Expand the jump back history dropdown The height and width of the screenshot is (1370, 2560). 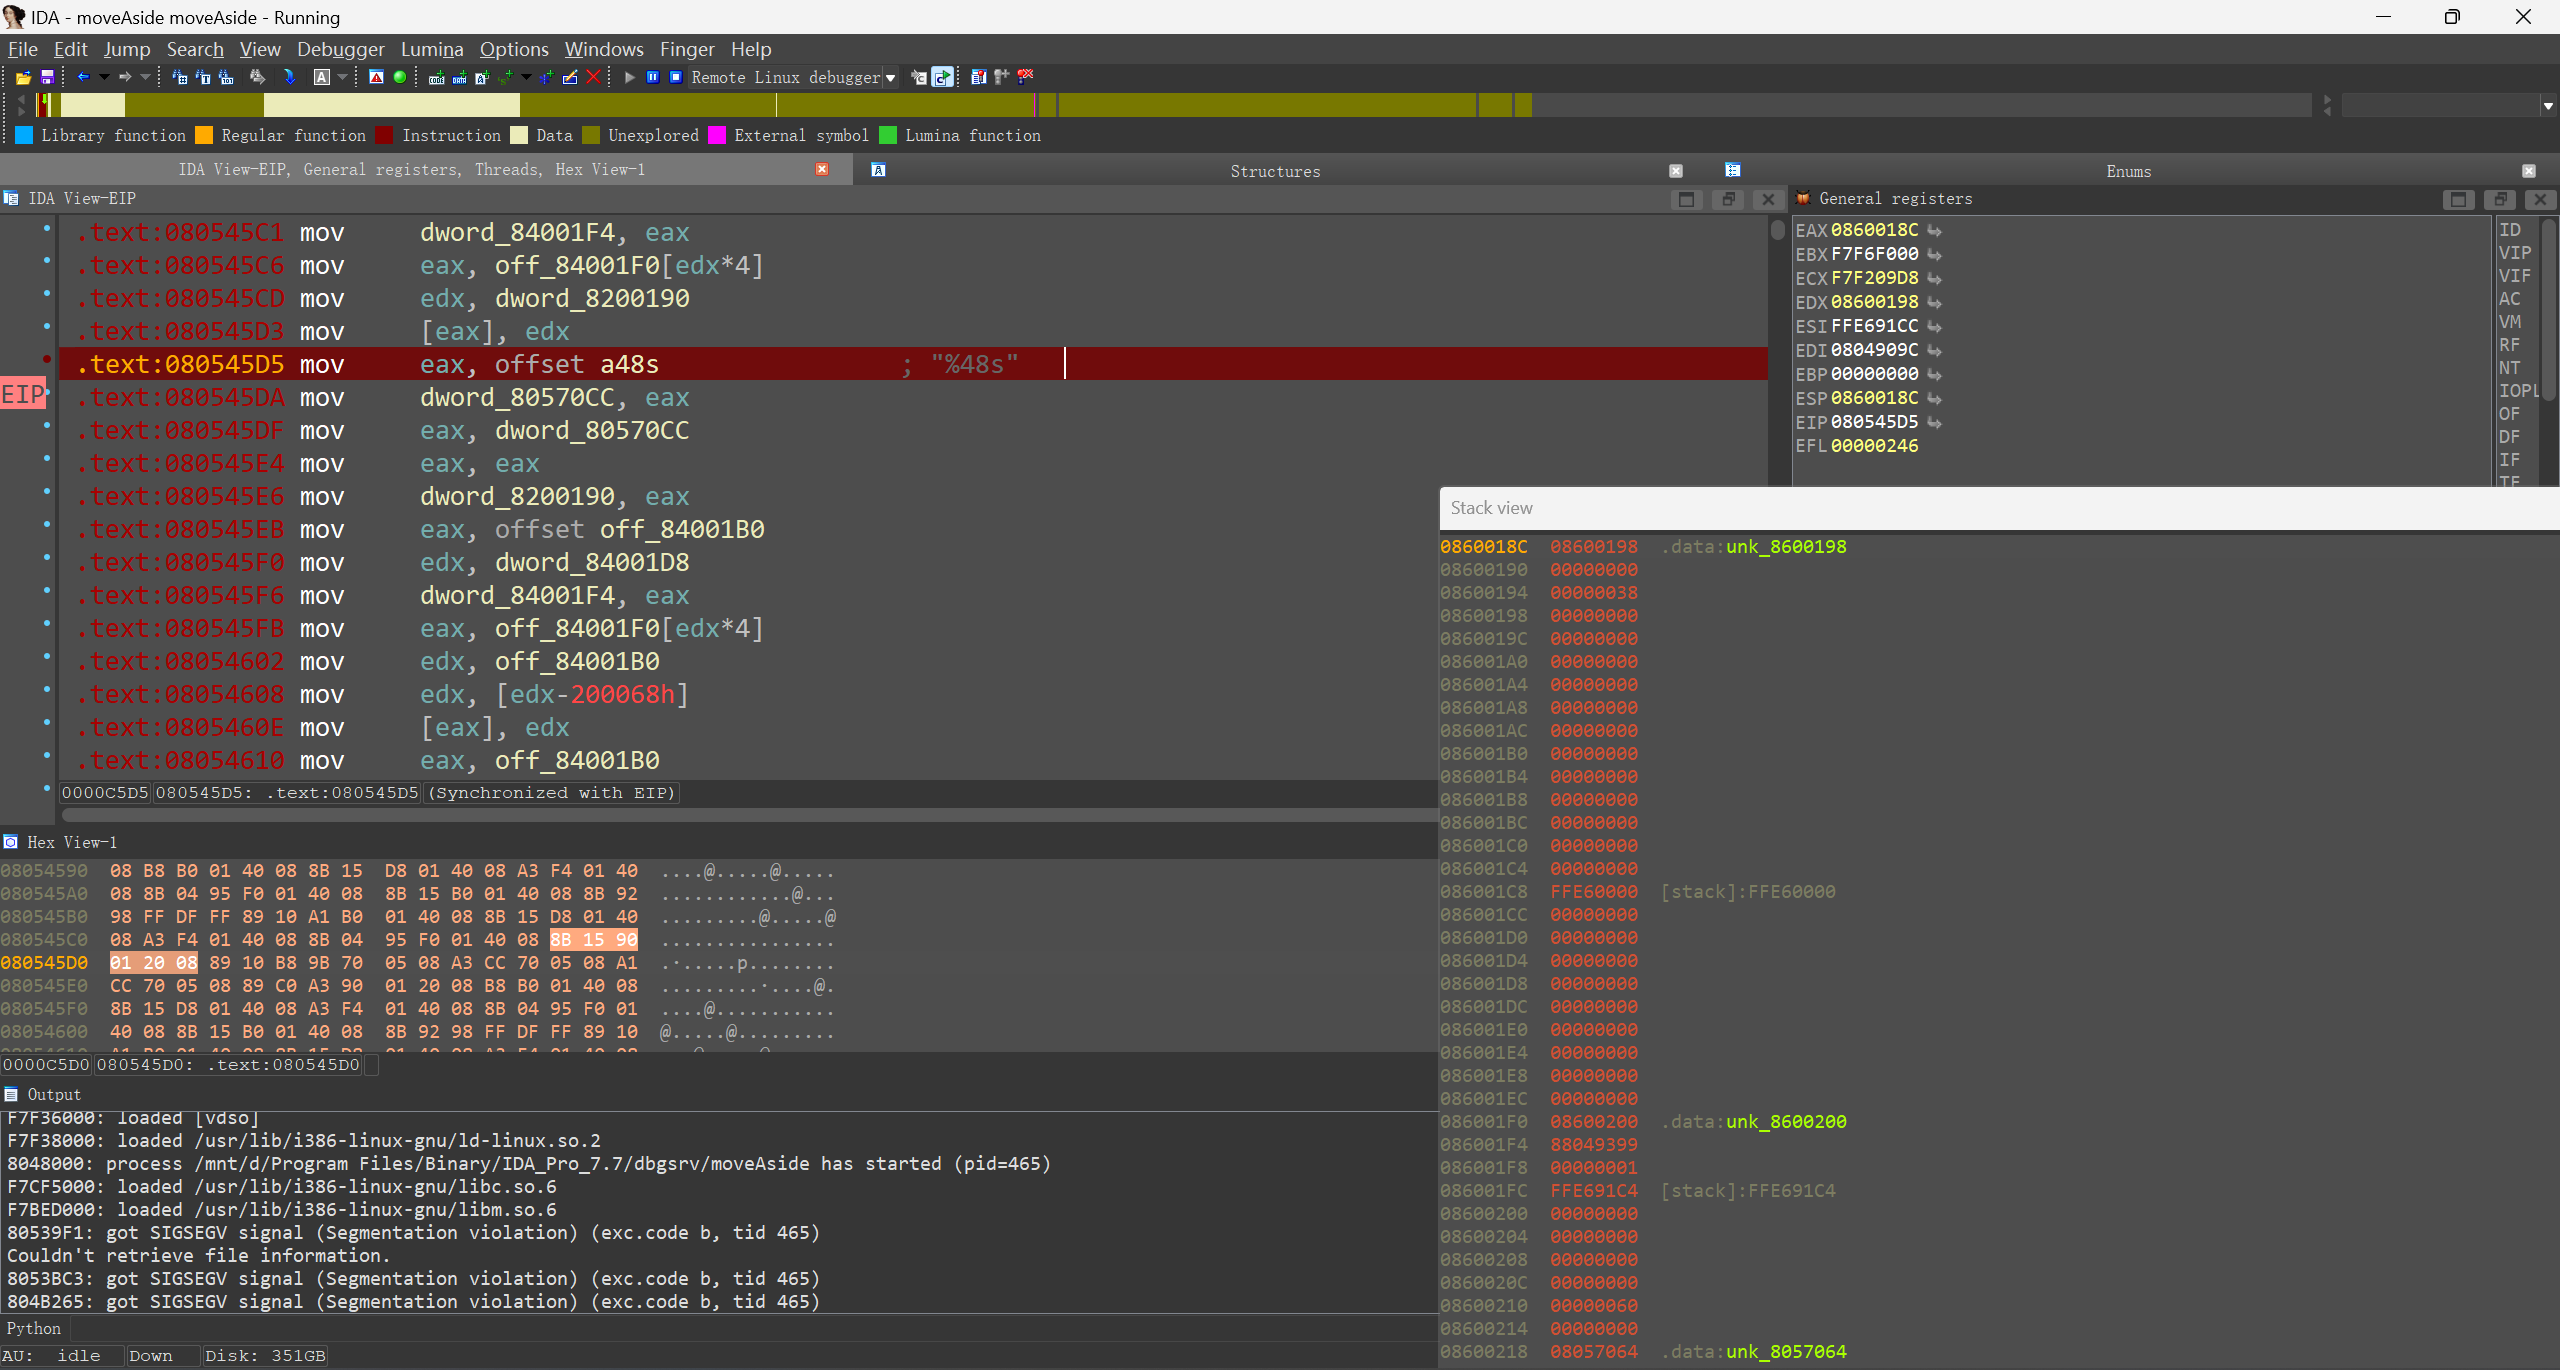pos(104,77)
